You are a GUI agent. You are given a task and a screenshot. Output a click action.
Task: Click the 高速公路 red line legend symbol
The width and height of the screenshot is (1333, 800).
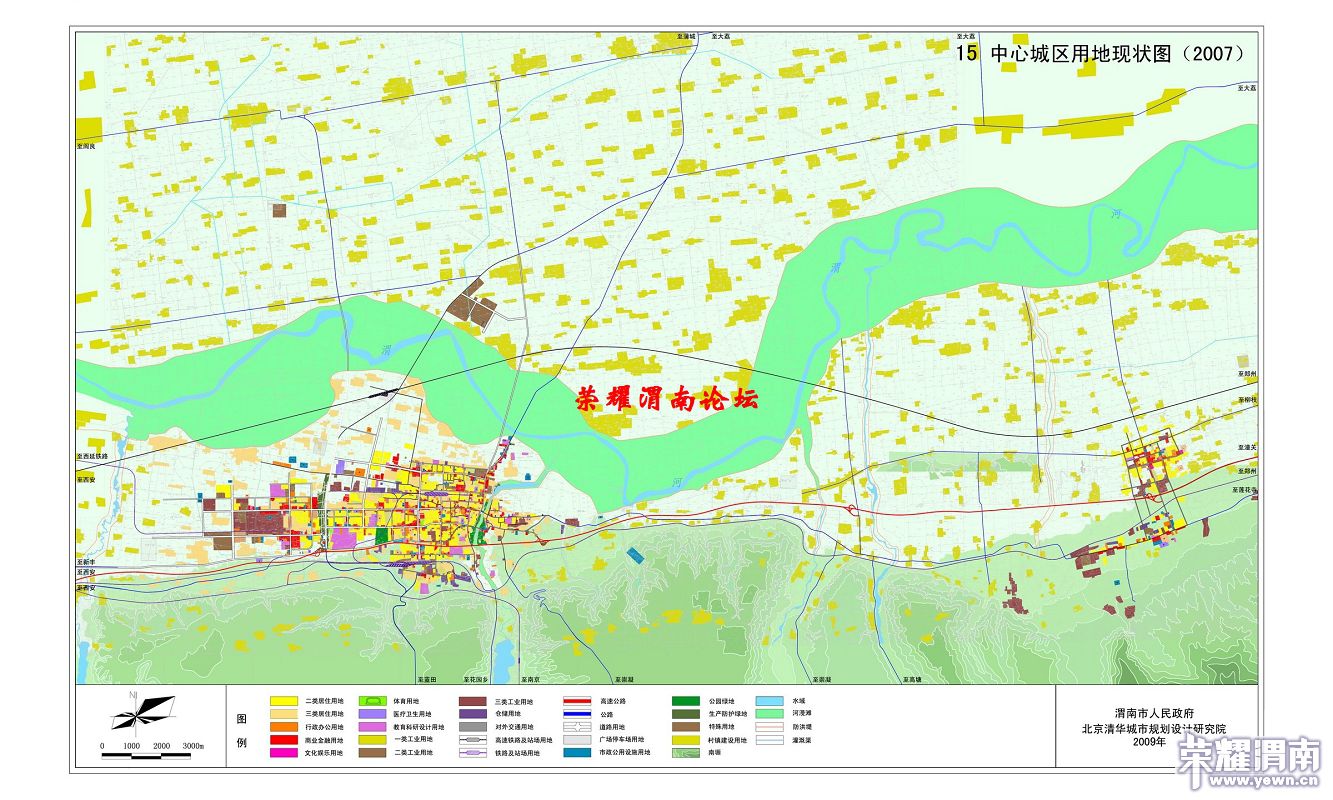578,702
